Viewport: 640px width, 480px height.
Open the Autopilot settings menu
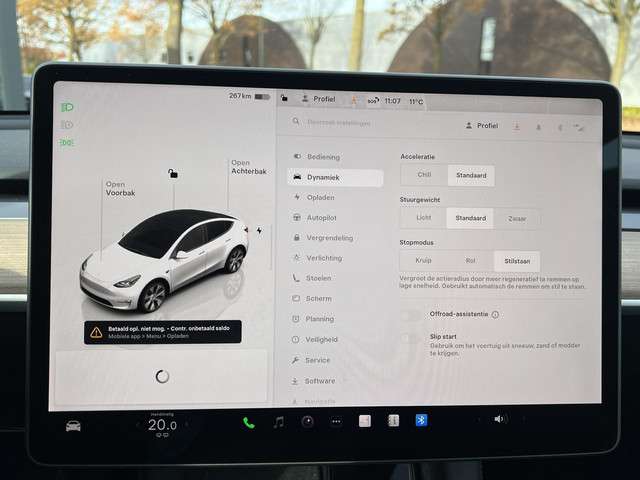[x=321, y=217]
